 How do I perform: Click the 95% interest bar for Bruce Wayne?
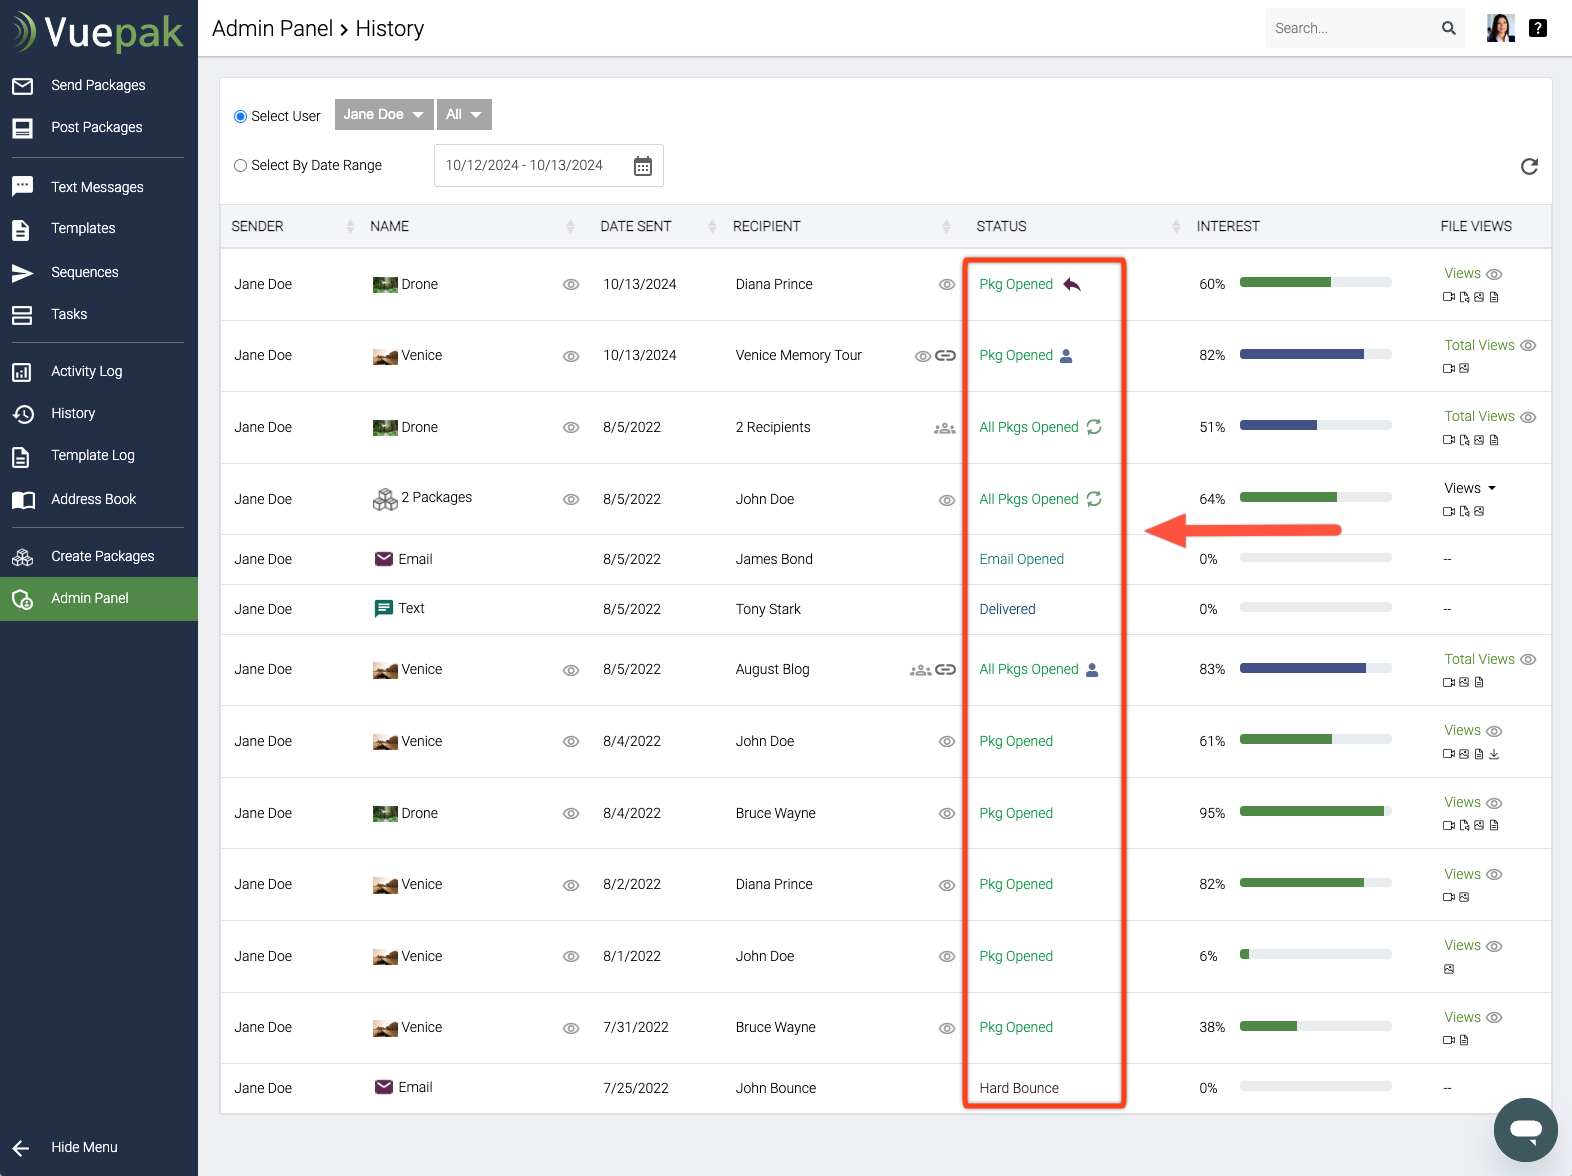(1315, 812)
